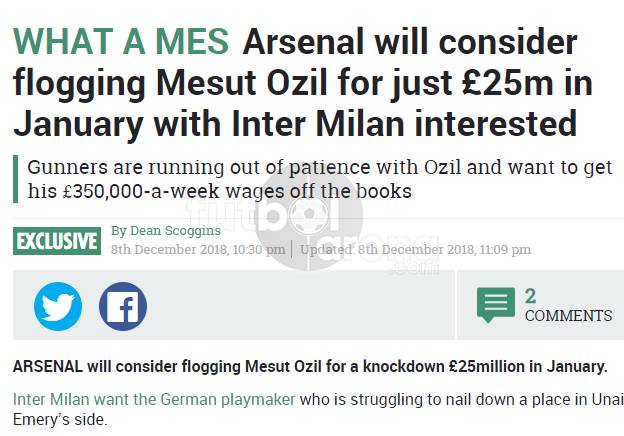Open author Dean Scoggins profile link
This screenshot has width=624, height=436.
point(166,230)
